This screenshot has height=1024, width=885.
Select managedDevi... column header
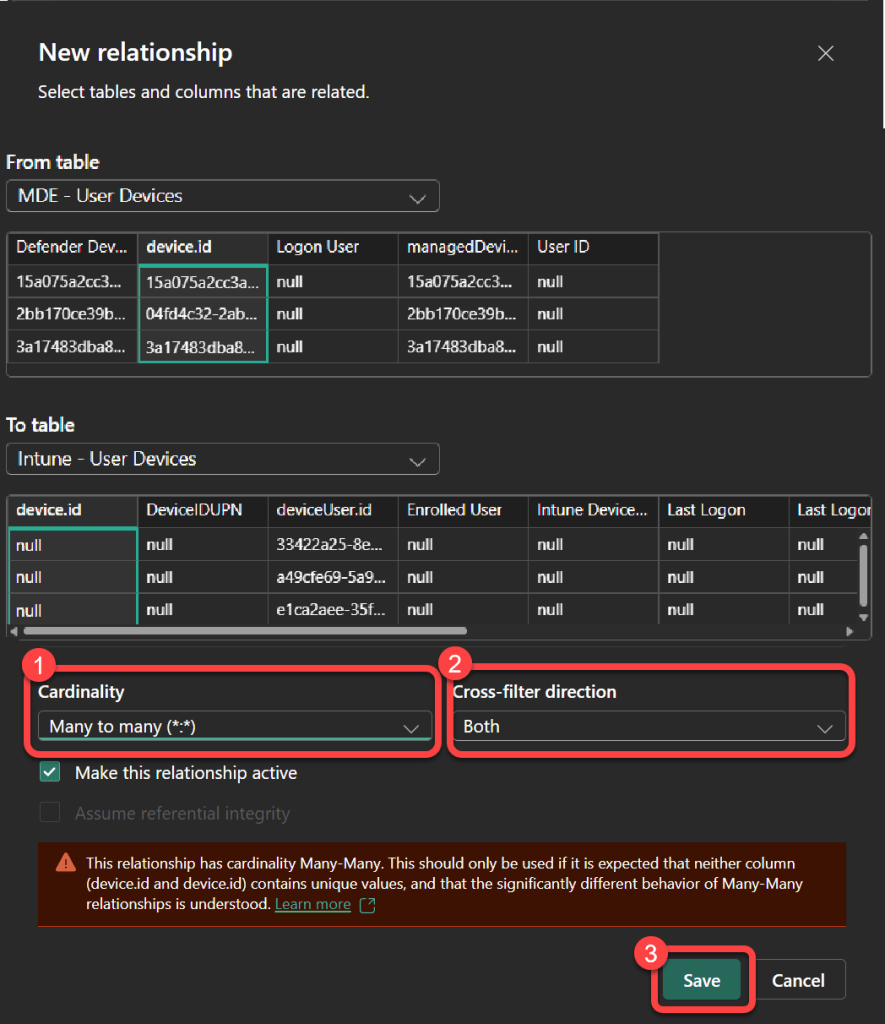coord(463,248)
